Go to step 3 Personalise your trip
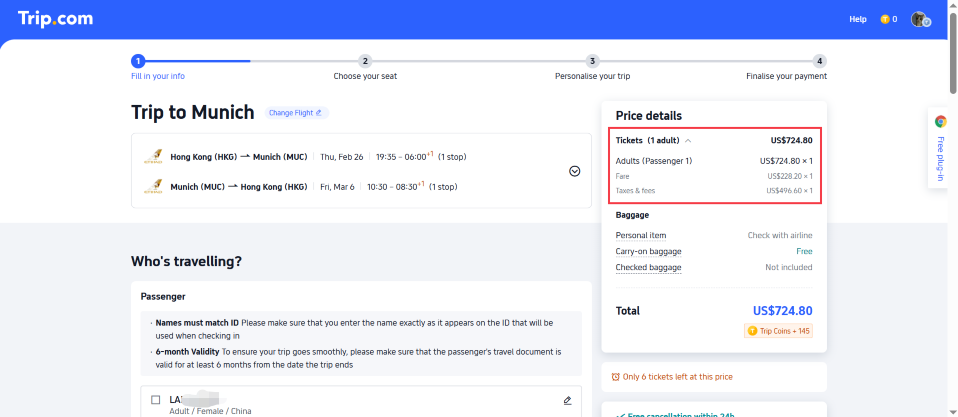This screenshot has width=958, height=417. pyautogui.click(x=592, y=61)
